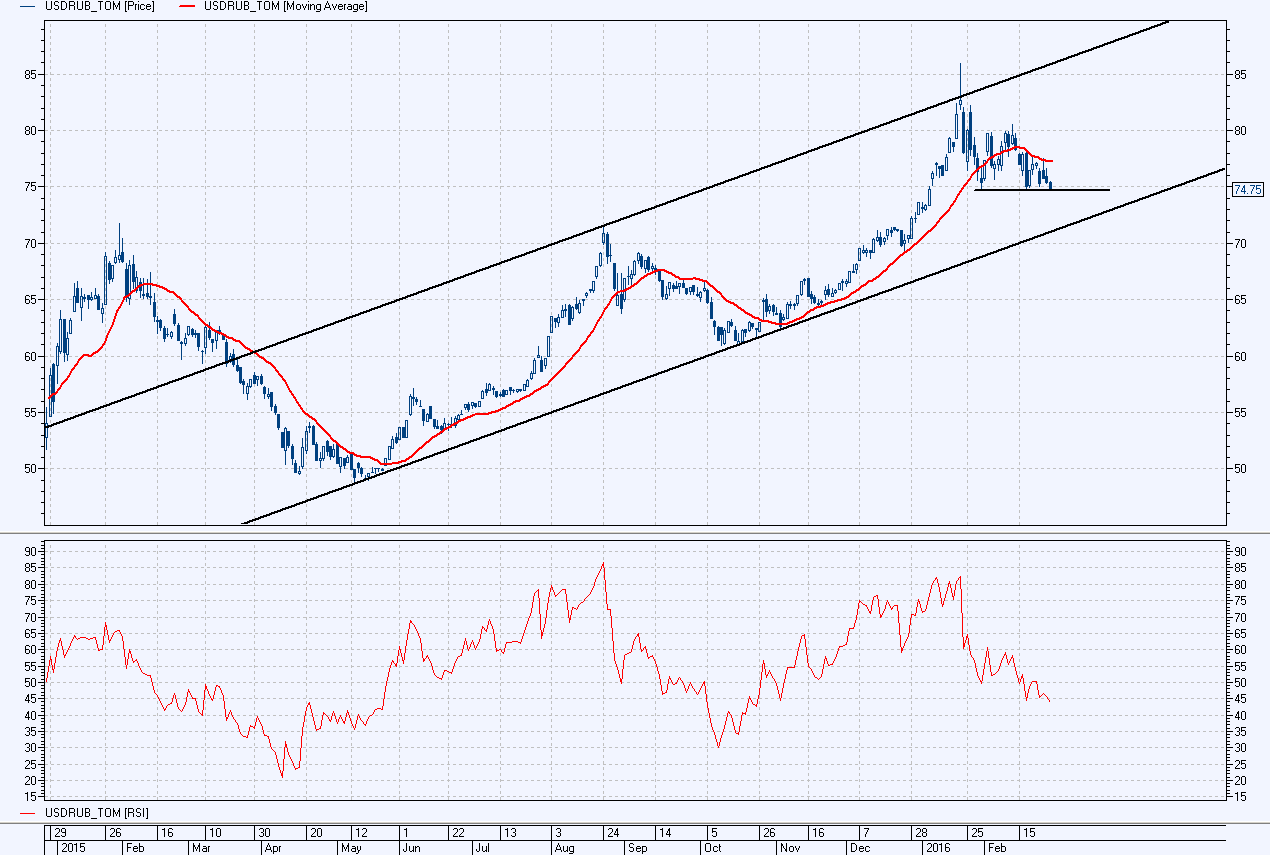Click 70 on the price chart's right axis

[1238, 243]
